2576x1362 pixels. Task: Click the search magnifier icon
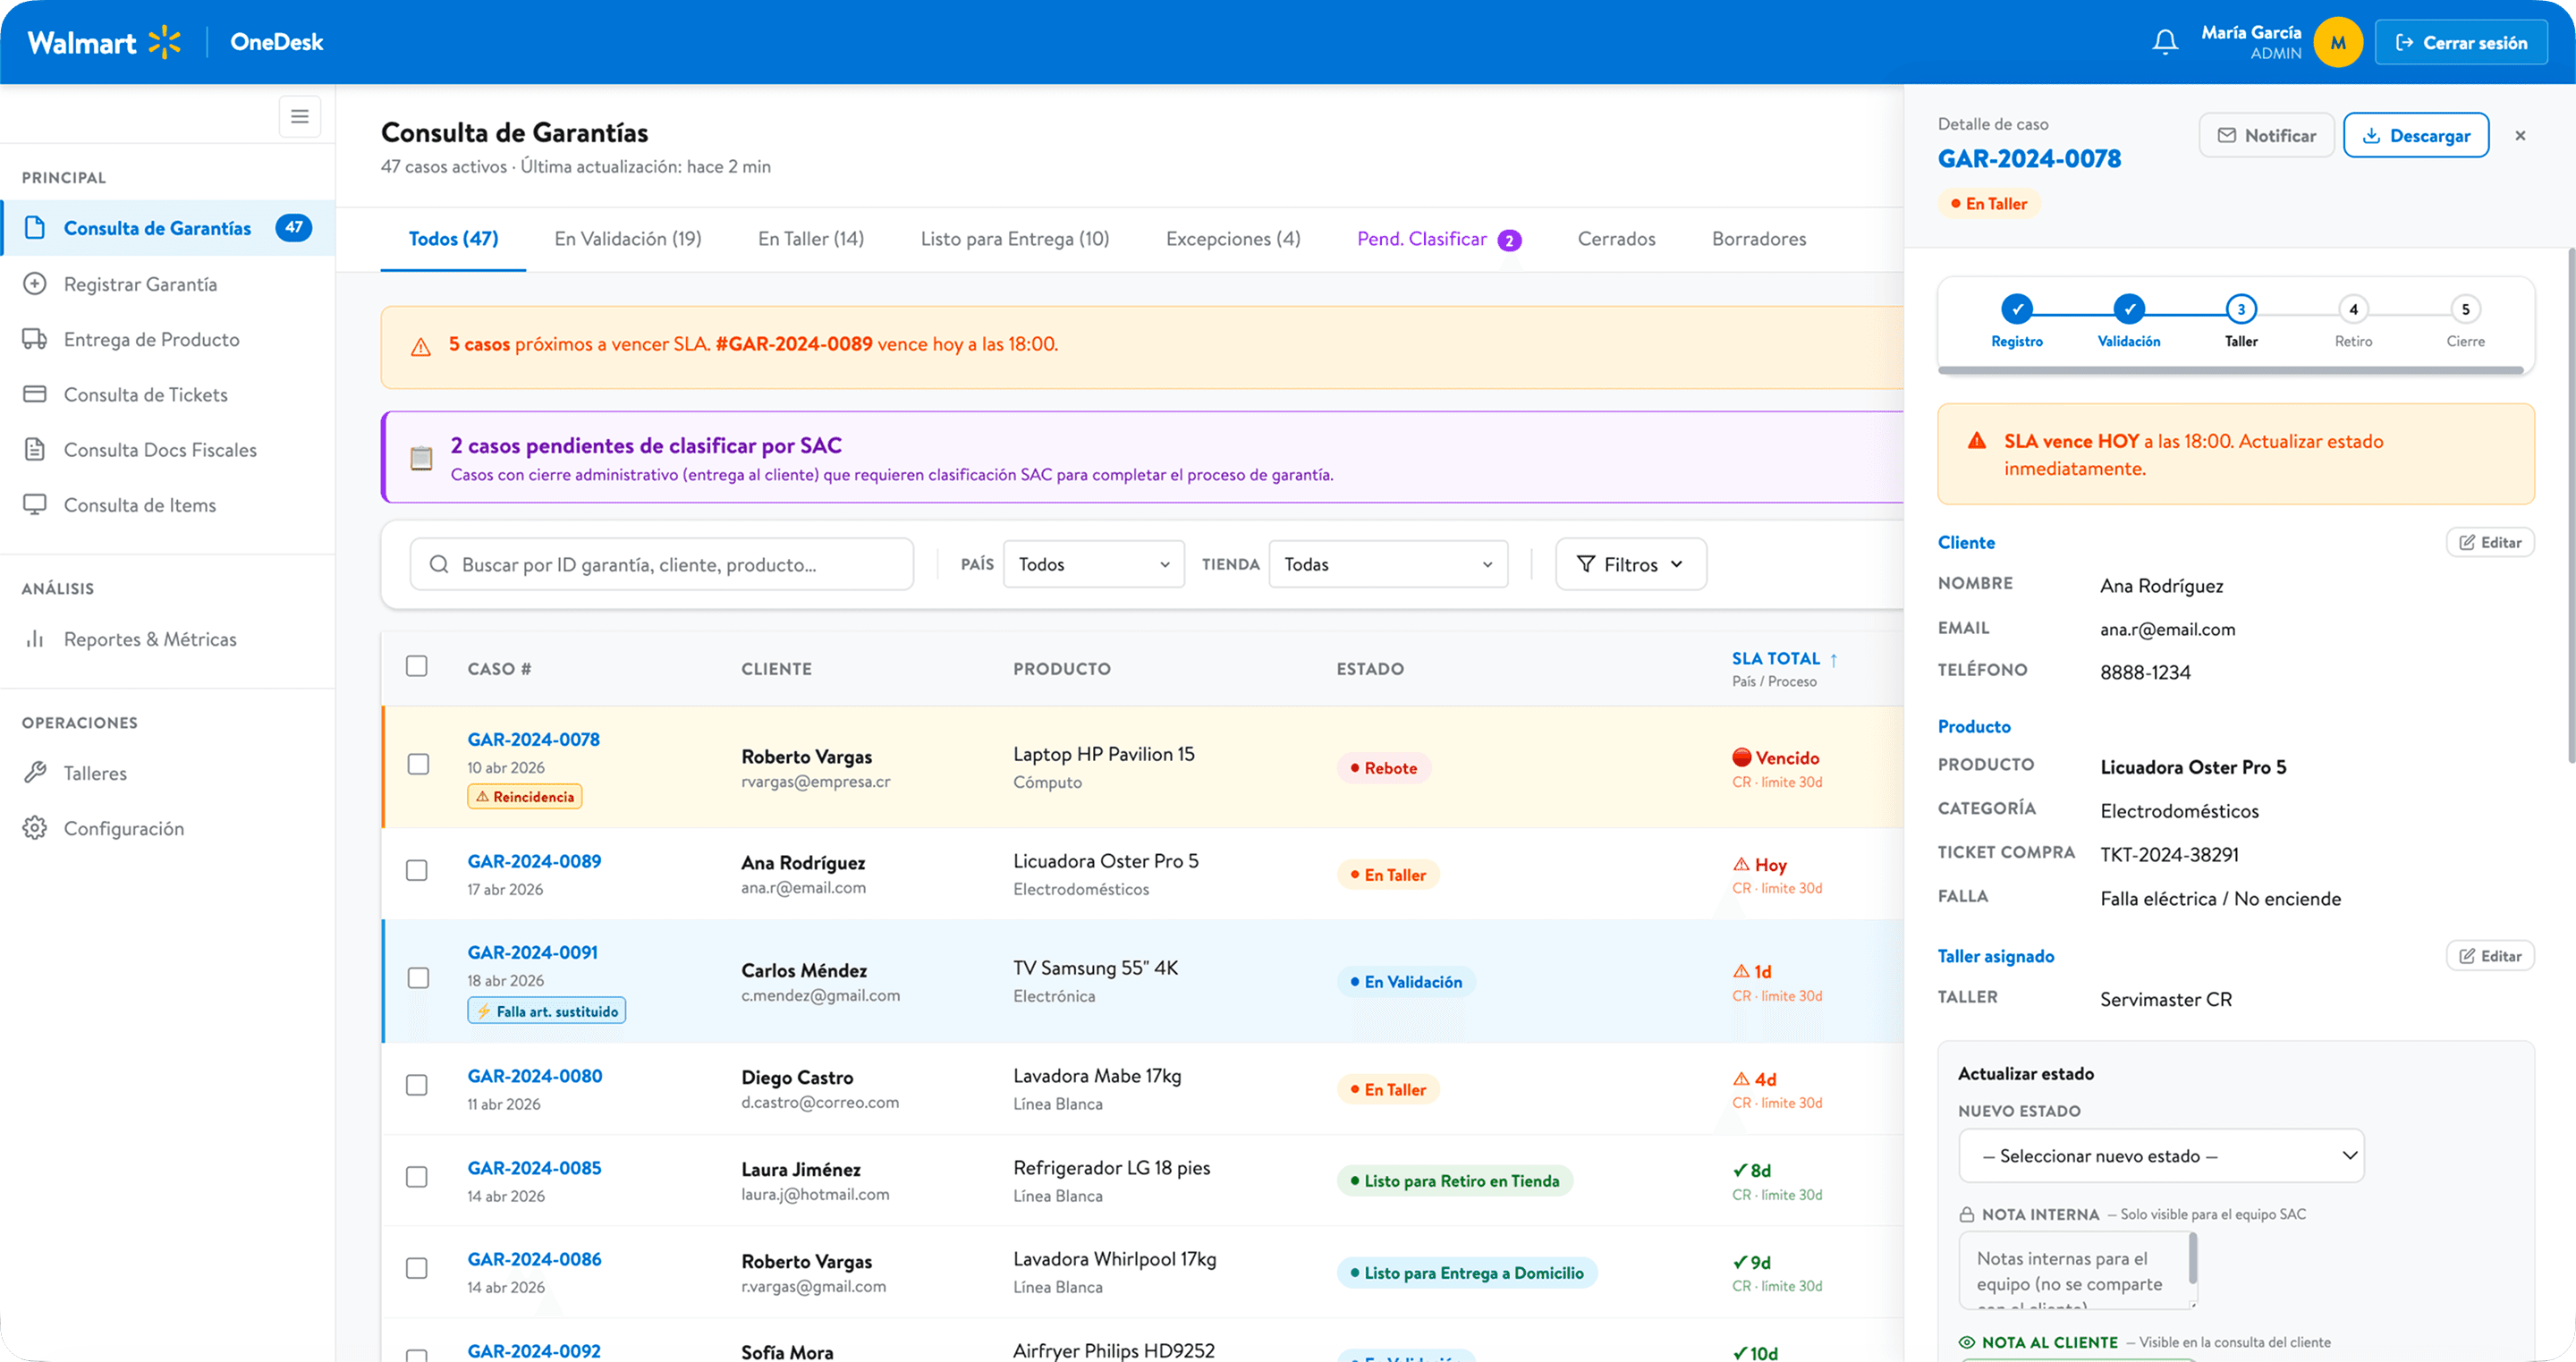coord(438,564)
